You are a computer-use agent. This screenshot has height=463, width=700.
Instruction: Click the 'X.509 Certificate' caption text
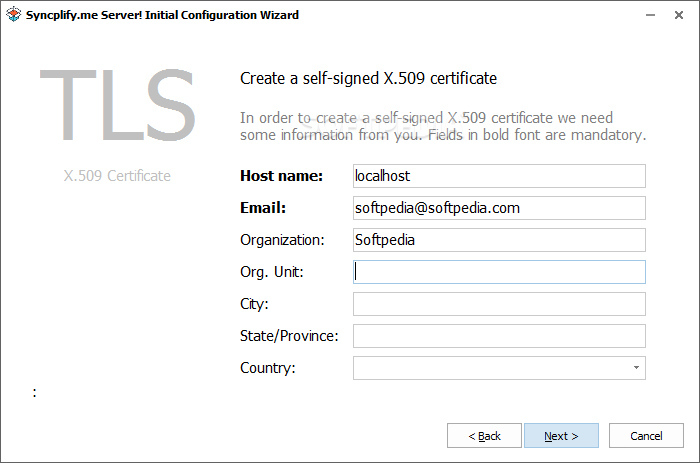pos(117,176)
